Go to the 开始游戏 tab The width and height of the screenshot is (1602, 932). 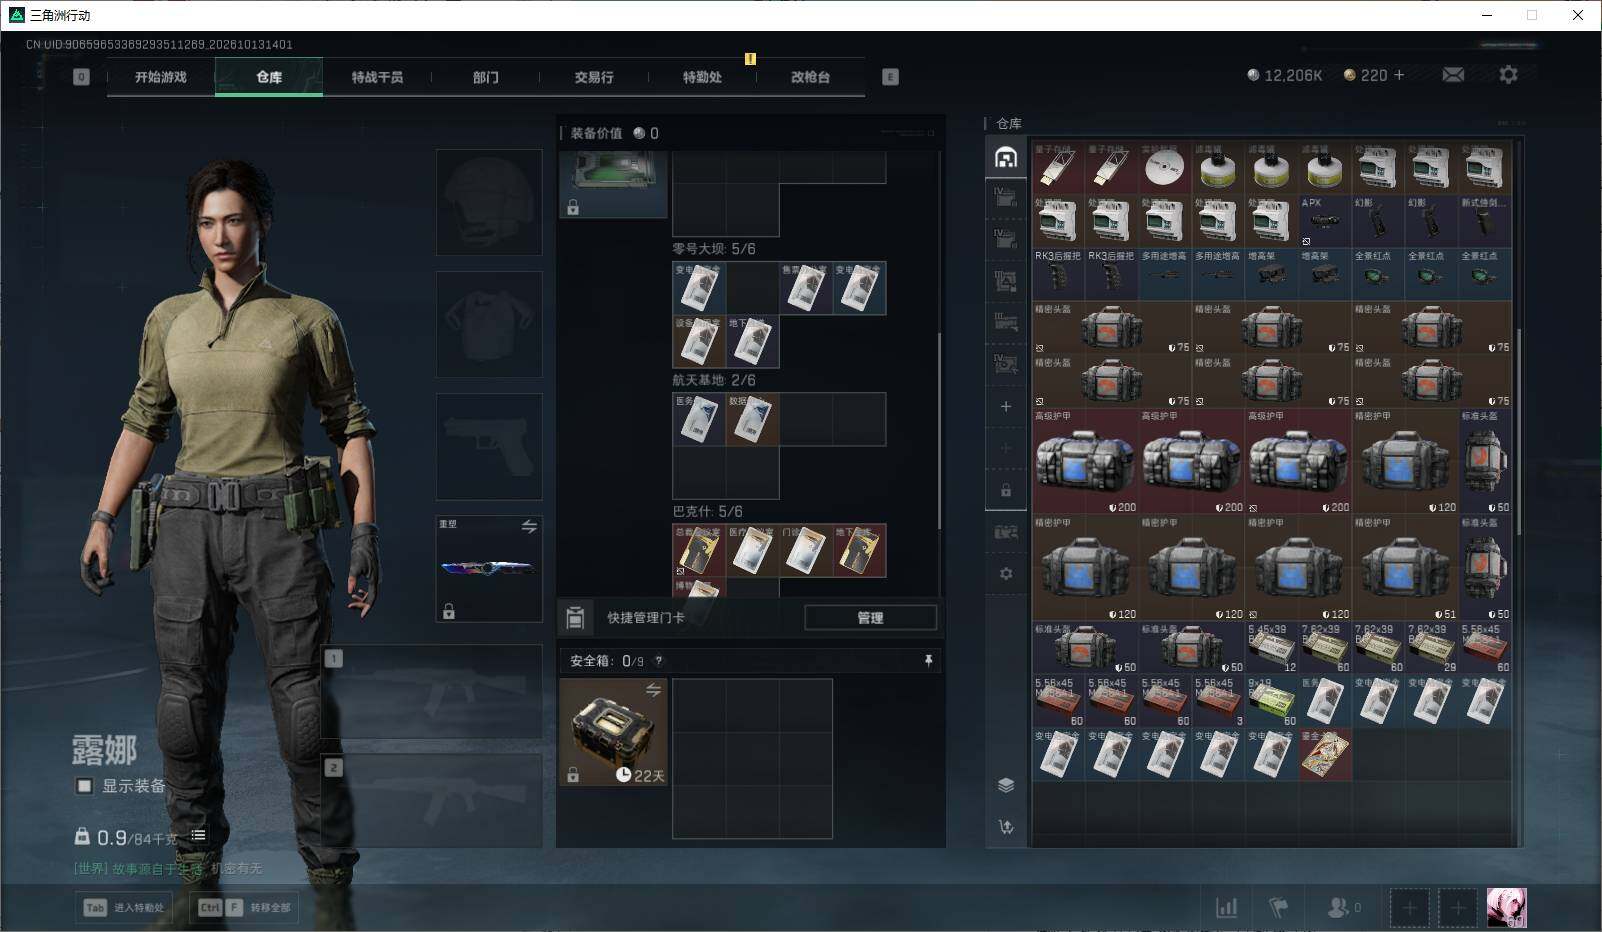161,77
